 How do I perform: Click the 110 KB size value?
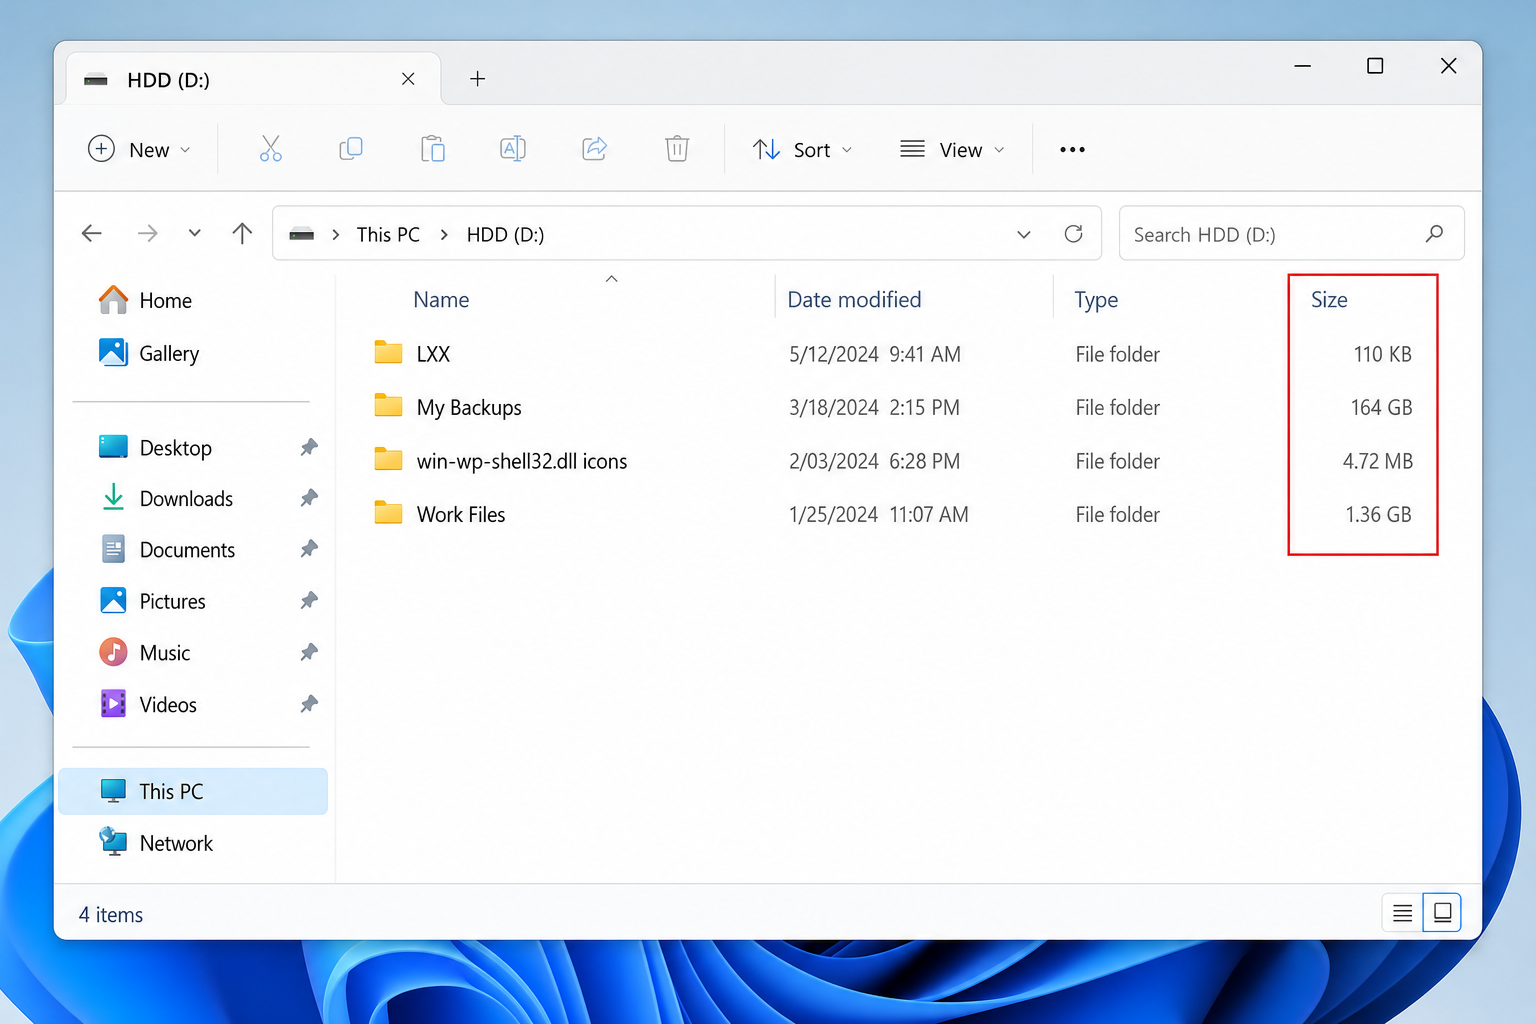[1382, 354]
